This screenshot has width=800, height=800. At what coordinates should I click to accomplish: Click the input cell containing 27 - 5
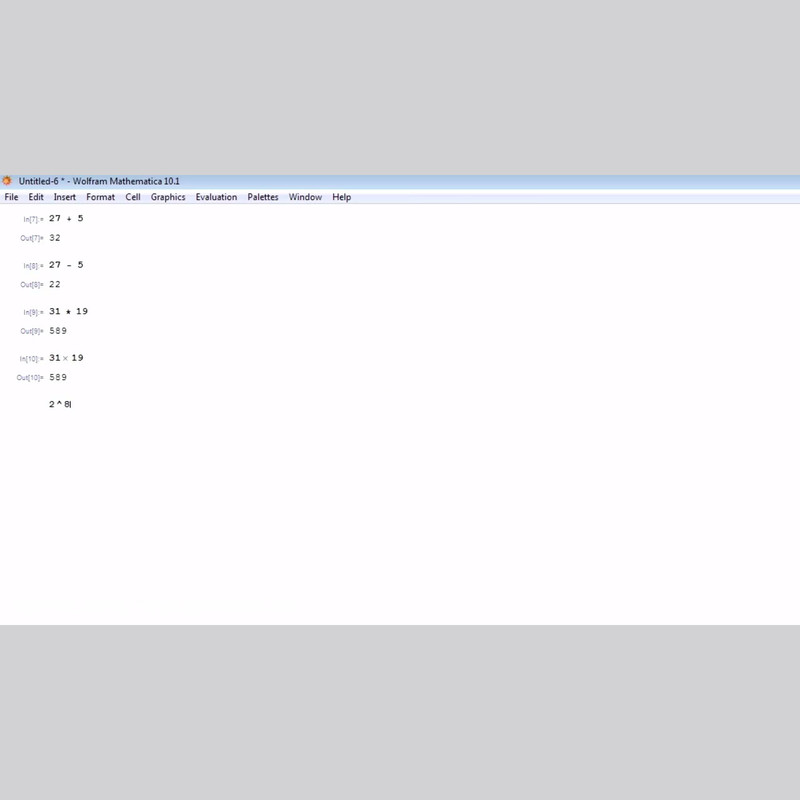coord(66,265)
